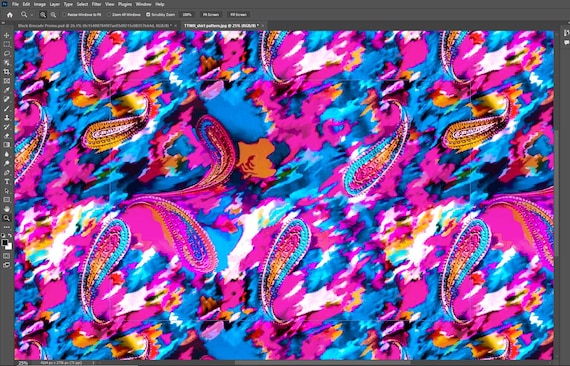
Task: Open the Window menu
Action: click(x=143, y=4)
